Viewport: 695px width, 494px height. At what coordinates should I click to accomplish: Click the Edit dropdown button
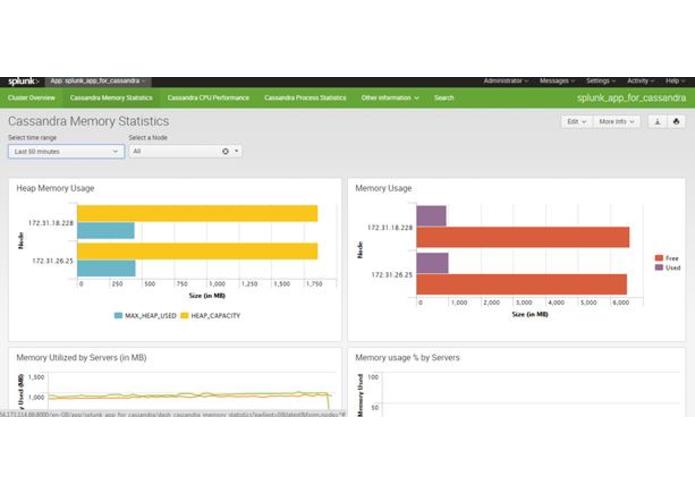click(x=577, y=122)
